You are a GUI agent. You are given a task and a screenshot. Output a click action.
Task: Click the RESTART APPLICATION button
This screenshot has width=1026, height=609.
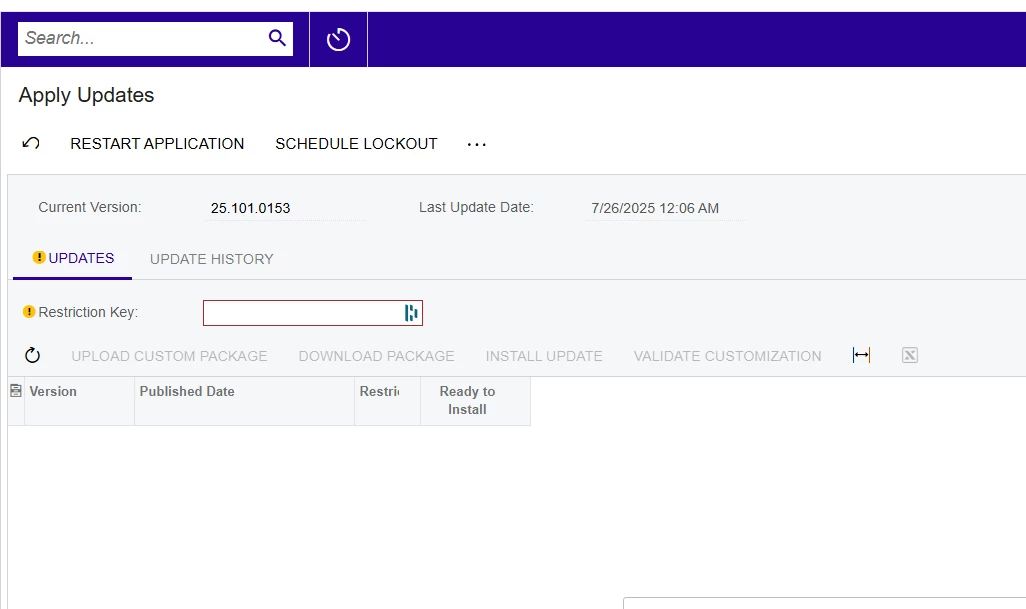(157, 144)
